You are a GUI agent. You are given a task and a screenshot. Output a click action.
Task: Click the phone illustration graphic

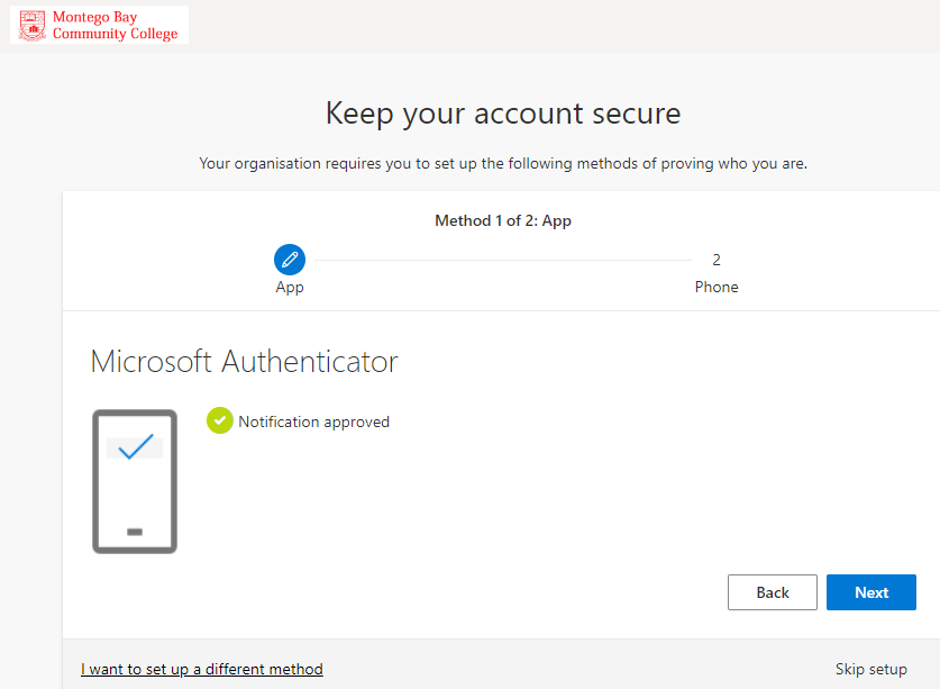point(135,482)
